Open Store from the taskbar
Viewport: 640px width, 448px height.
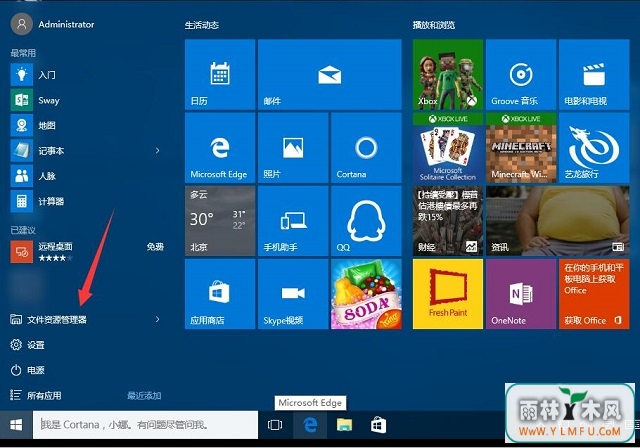click(x=378, y=425)
